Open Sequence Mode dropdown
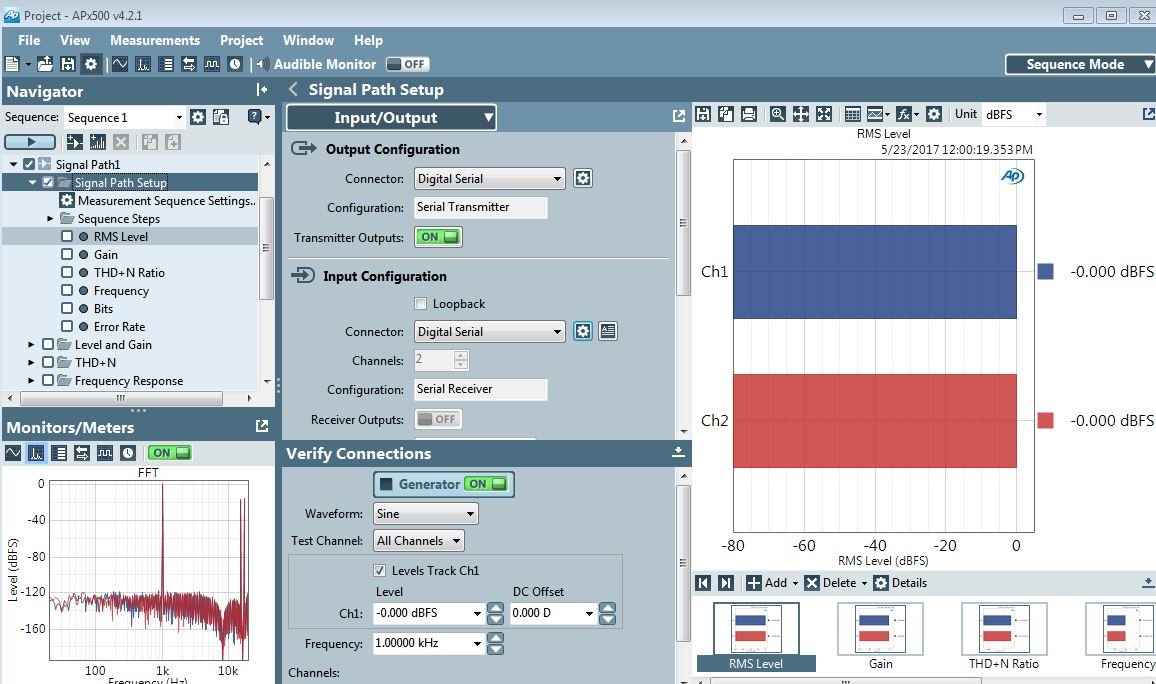The width and height of the screenshot is (1156, 684). 1079,64
